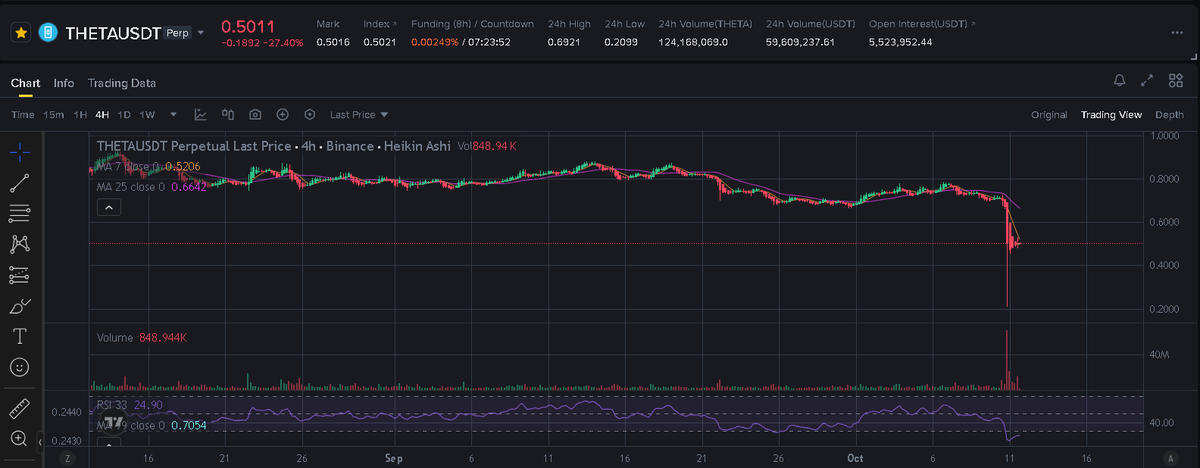This screenshot has height=468, width=1200.
Task: Select the 15m timeframe
Action: [x=54, y=115]
